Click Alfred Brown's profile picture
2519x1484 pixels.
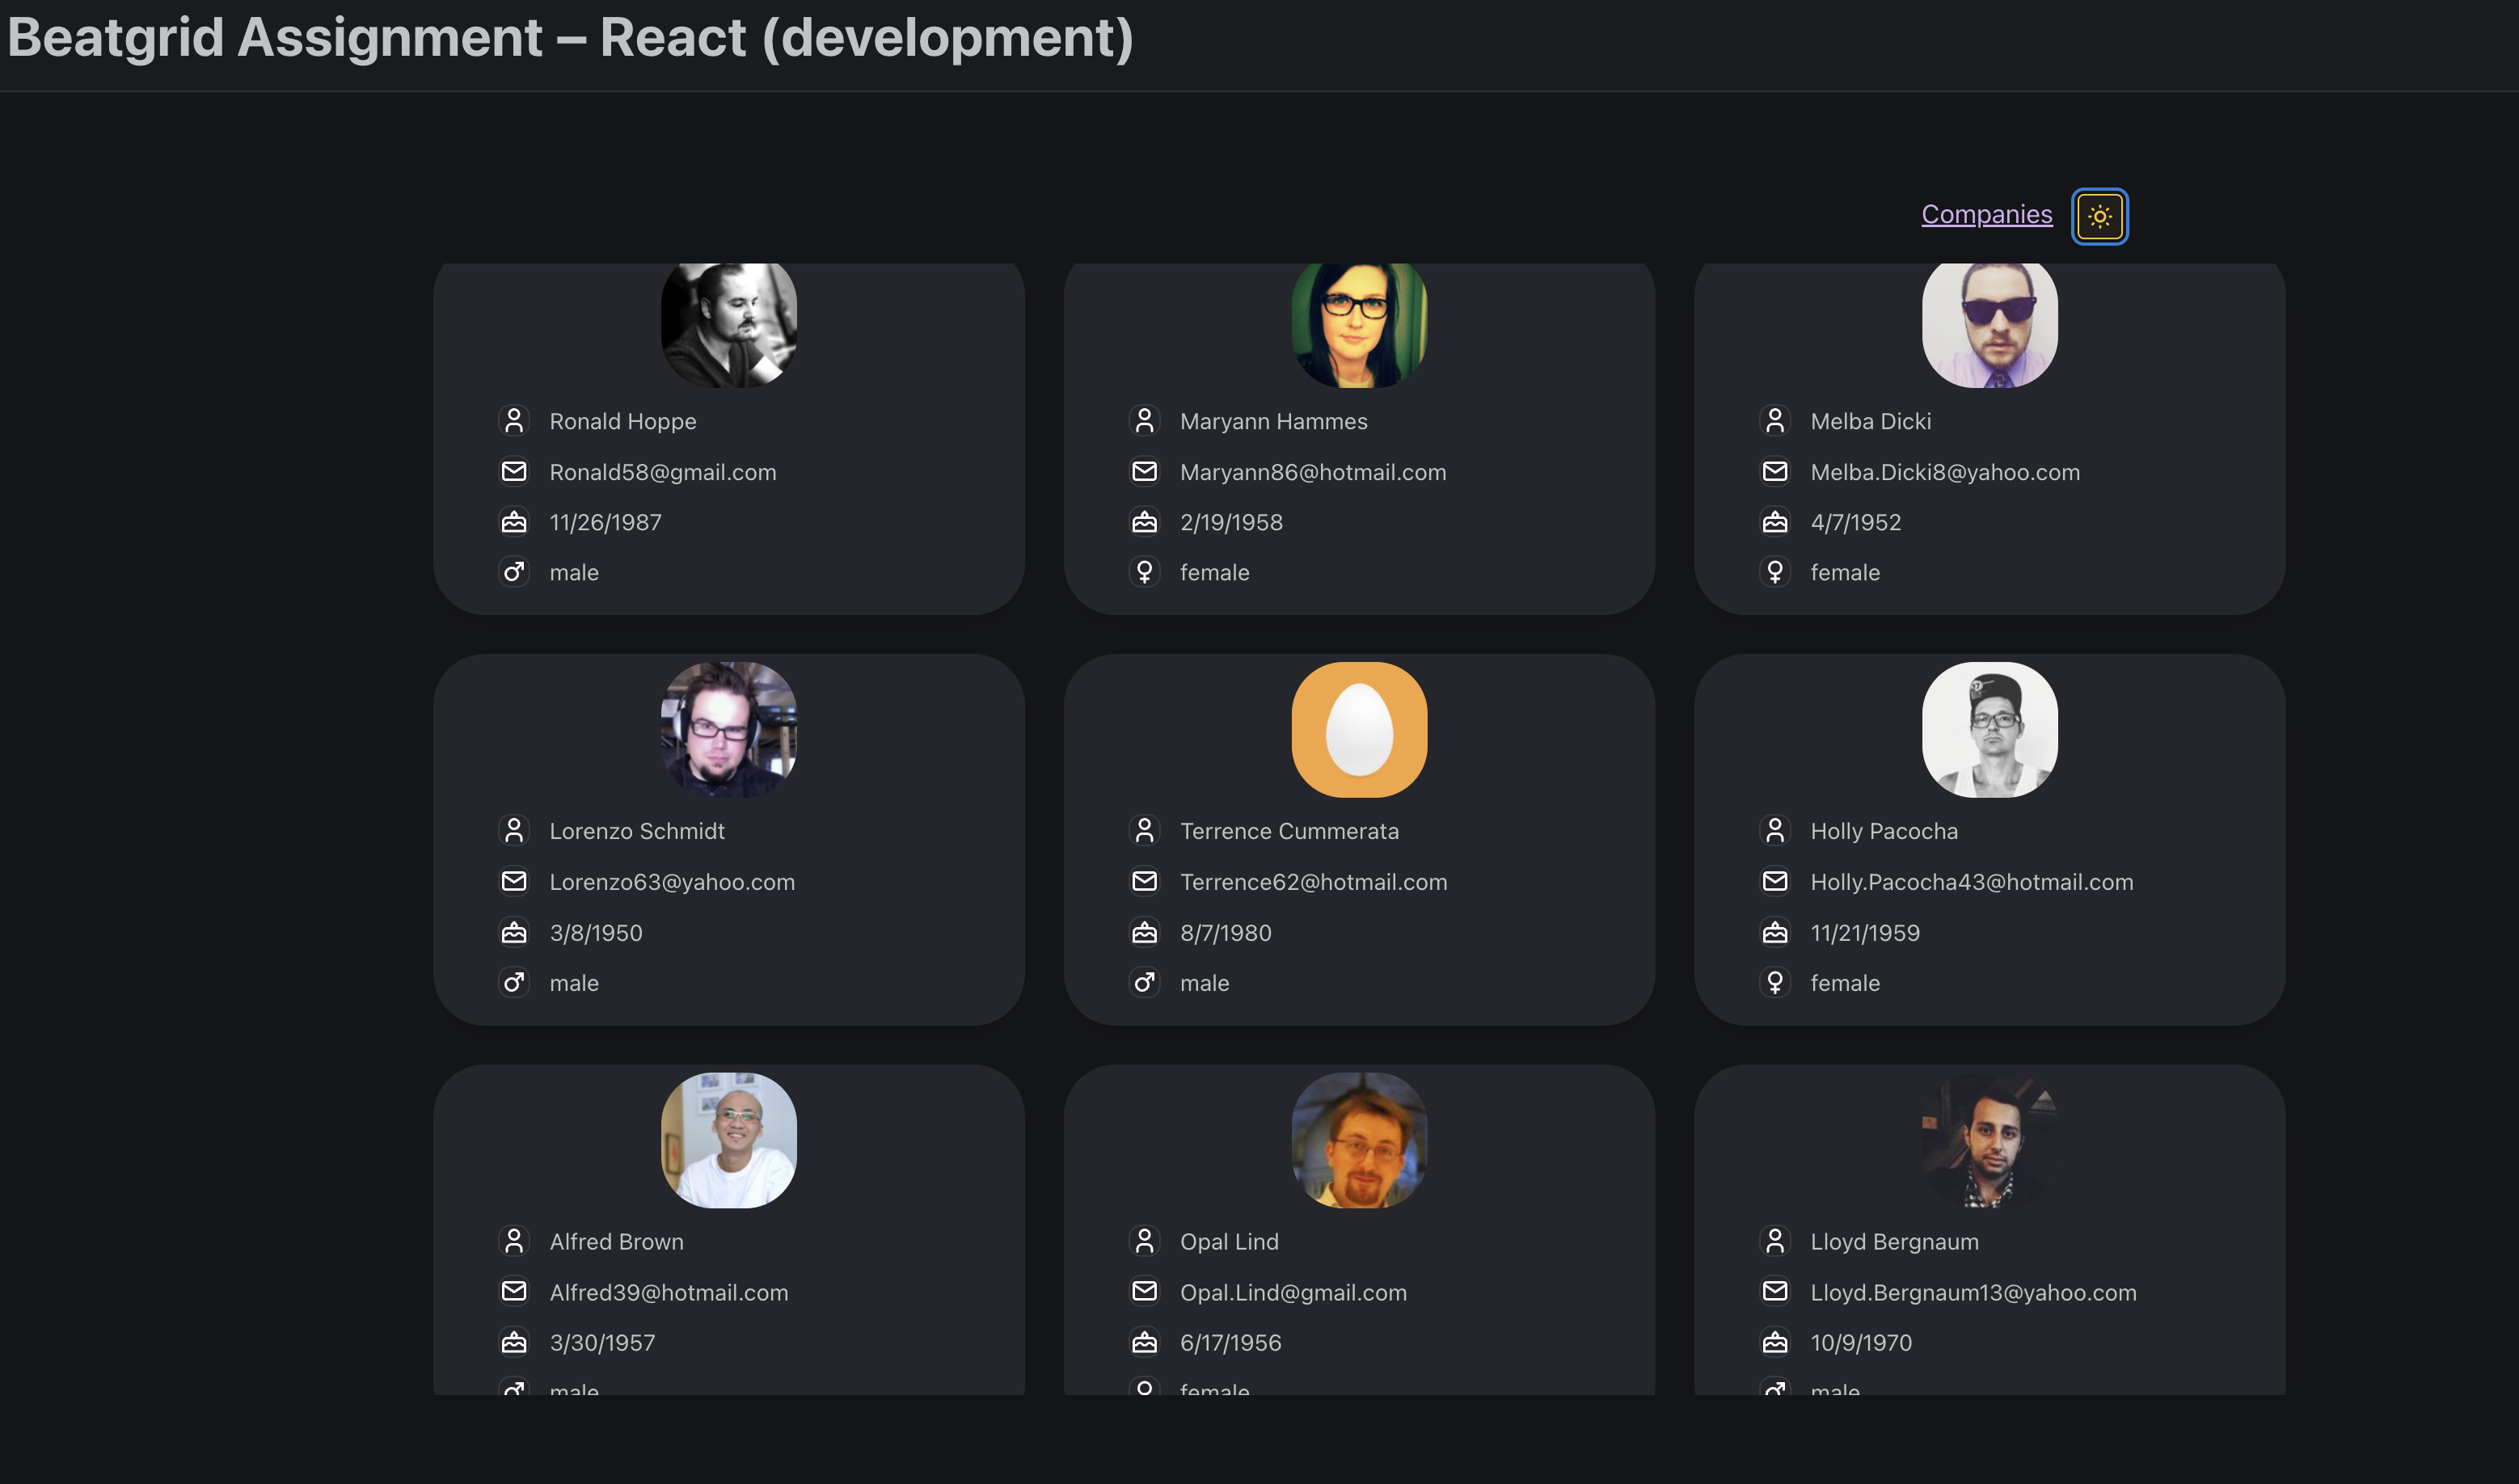click(x=728, y=1140)
